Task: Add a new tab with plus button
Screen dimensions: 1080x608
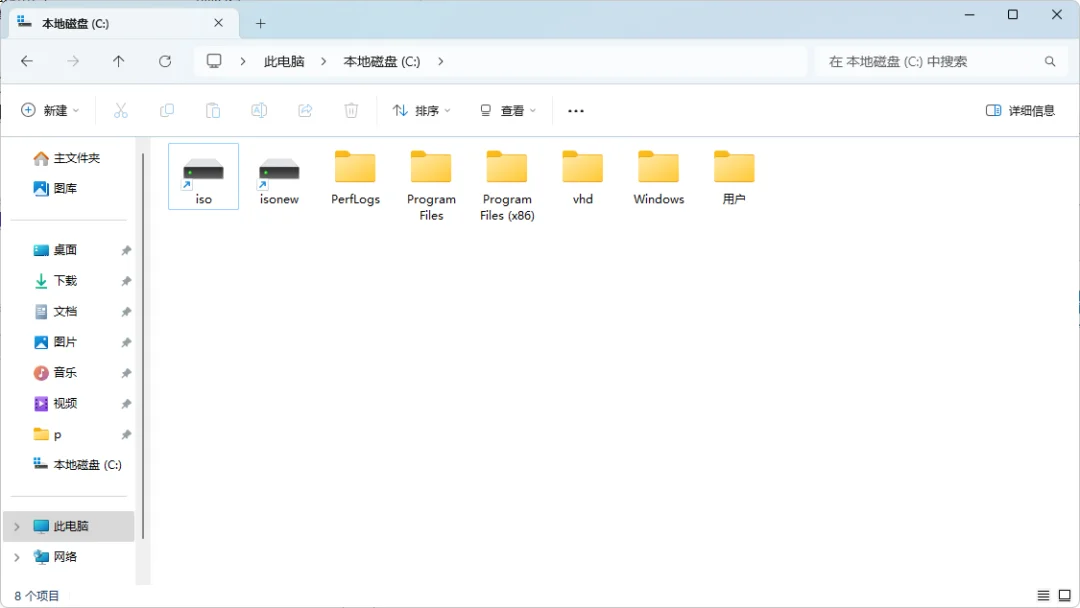Action: [260, 23]
